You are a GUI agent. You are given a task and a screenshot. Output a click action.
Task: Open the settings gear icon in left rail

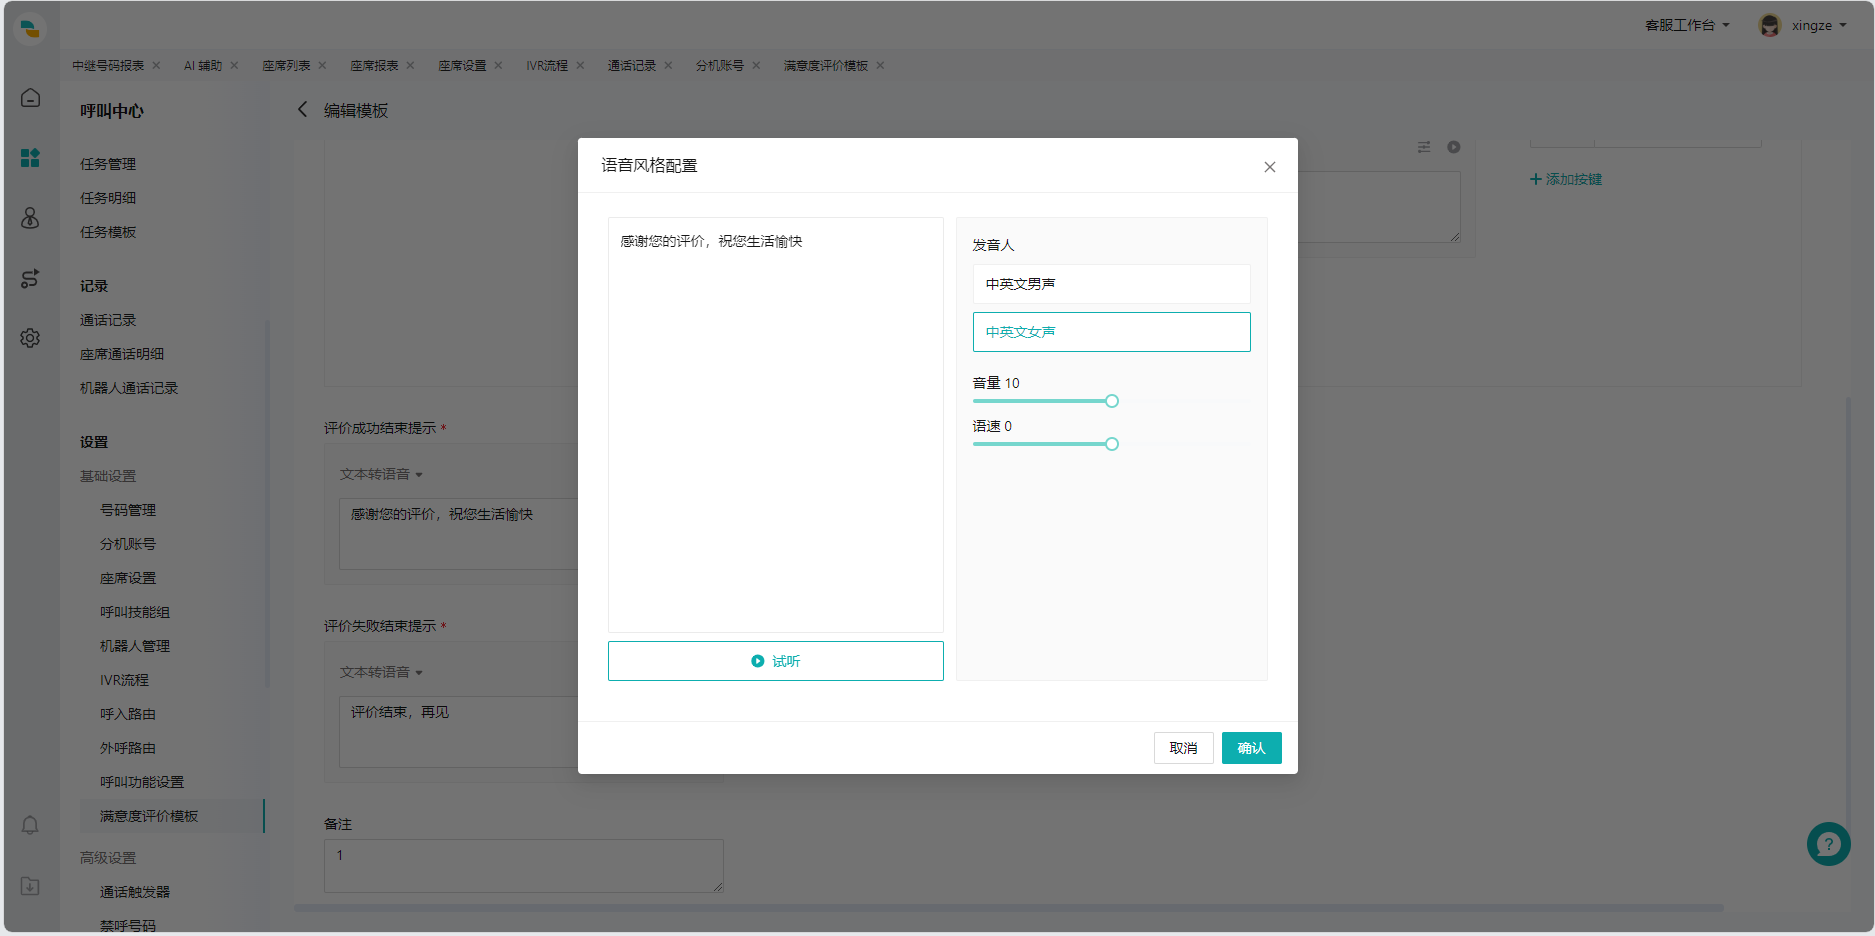click(31, 338)
